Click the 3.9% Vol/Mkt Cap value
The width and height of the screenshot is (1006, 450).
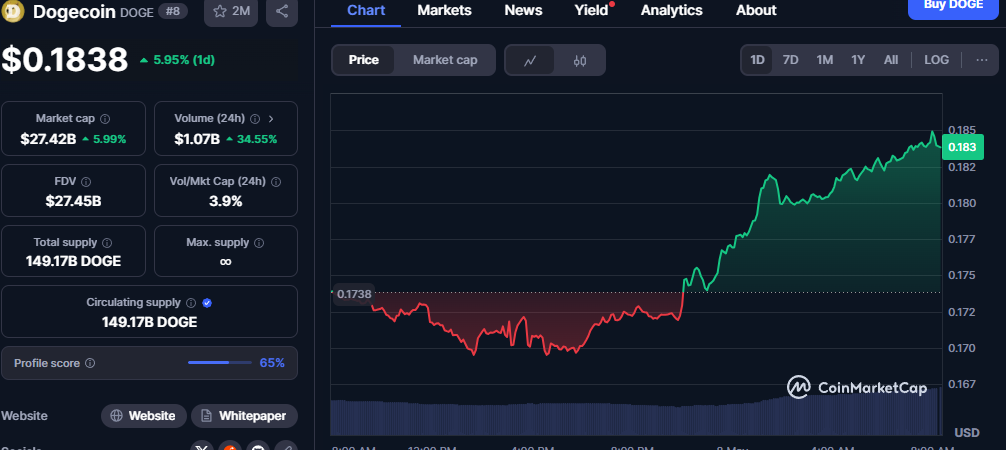[x=226, y=201]
